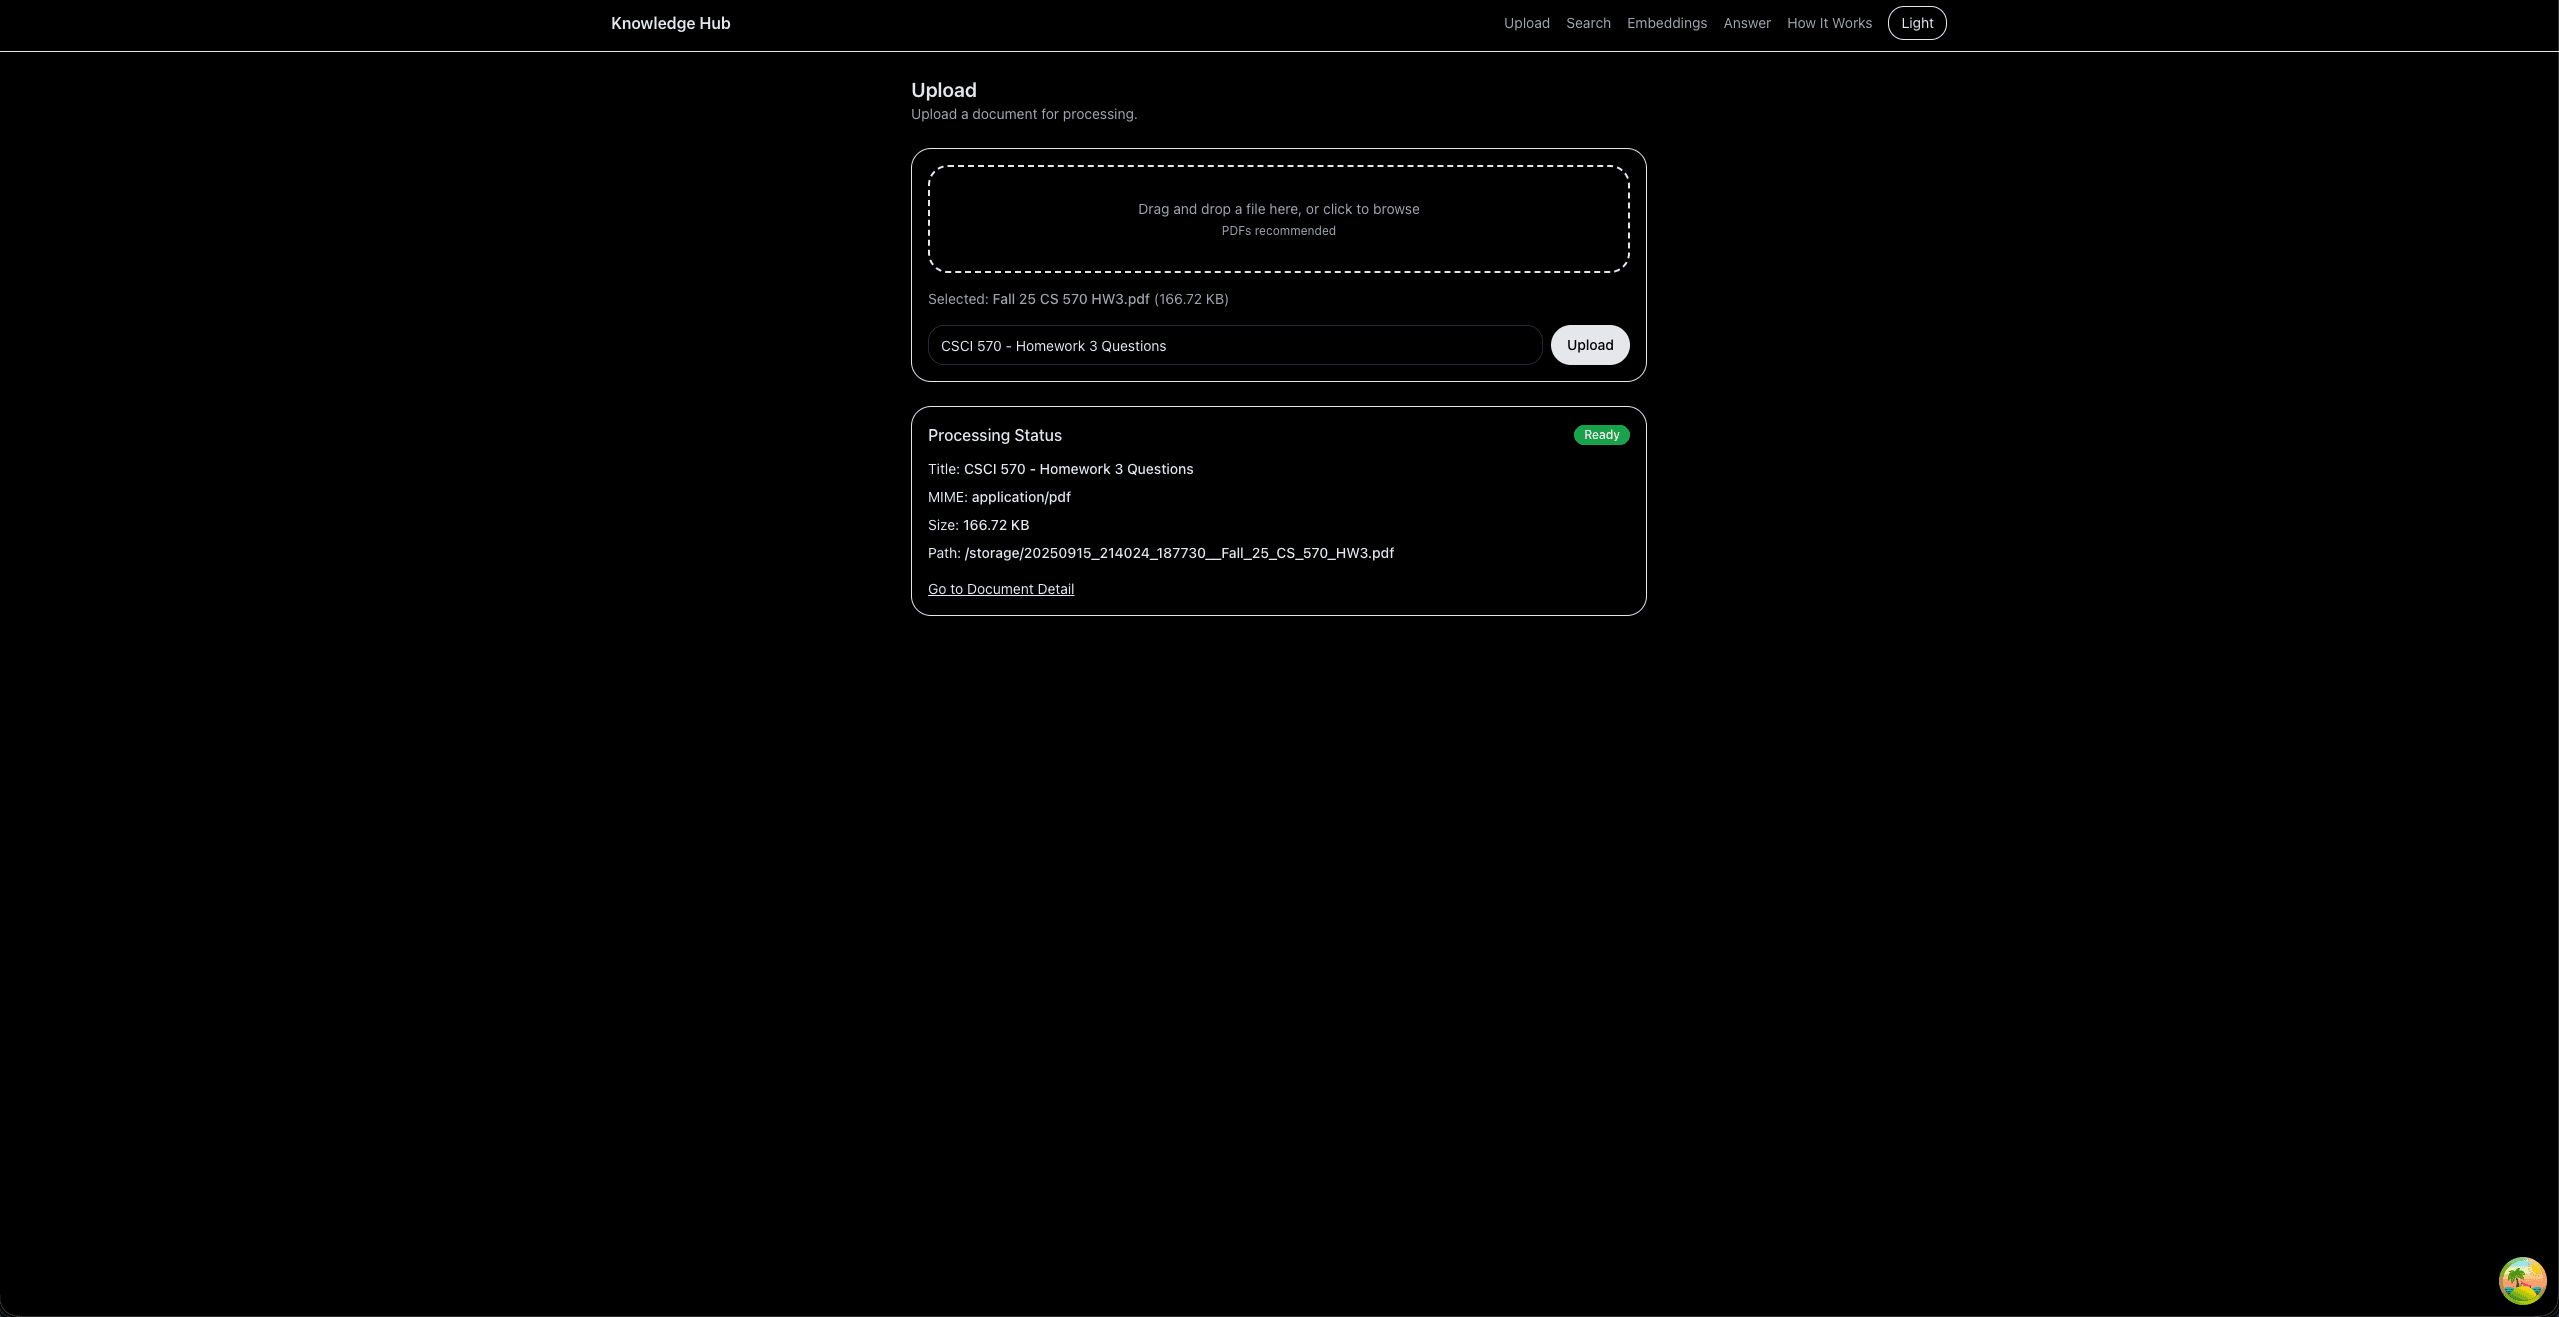
Task: Switch to the Embeddings section
Action: [x=1665, y=22]
